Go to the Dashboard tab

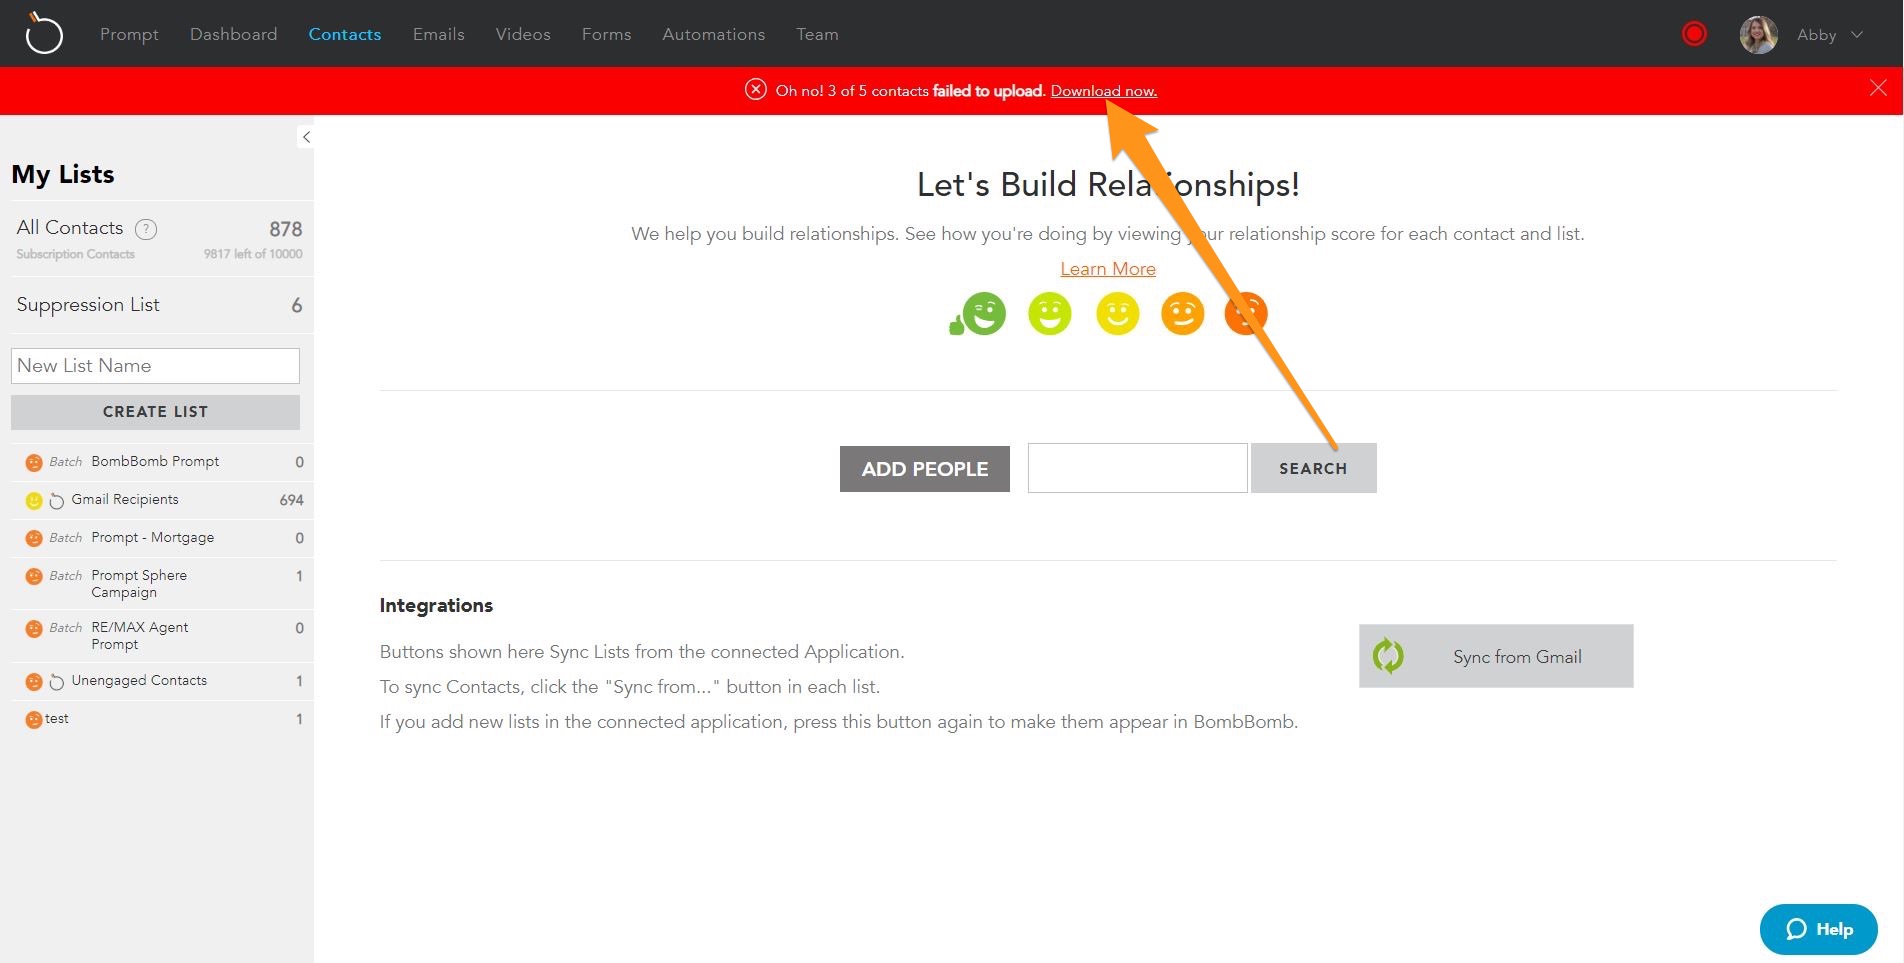(234, 34)
